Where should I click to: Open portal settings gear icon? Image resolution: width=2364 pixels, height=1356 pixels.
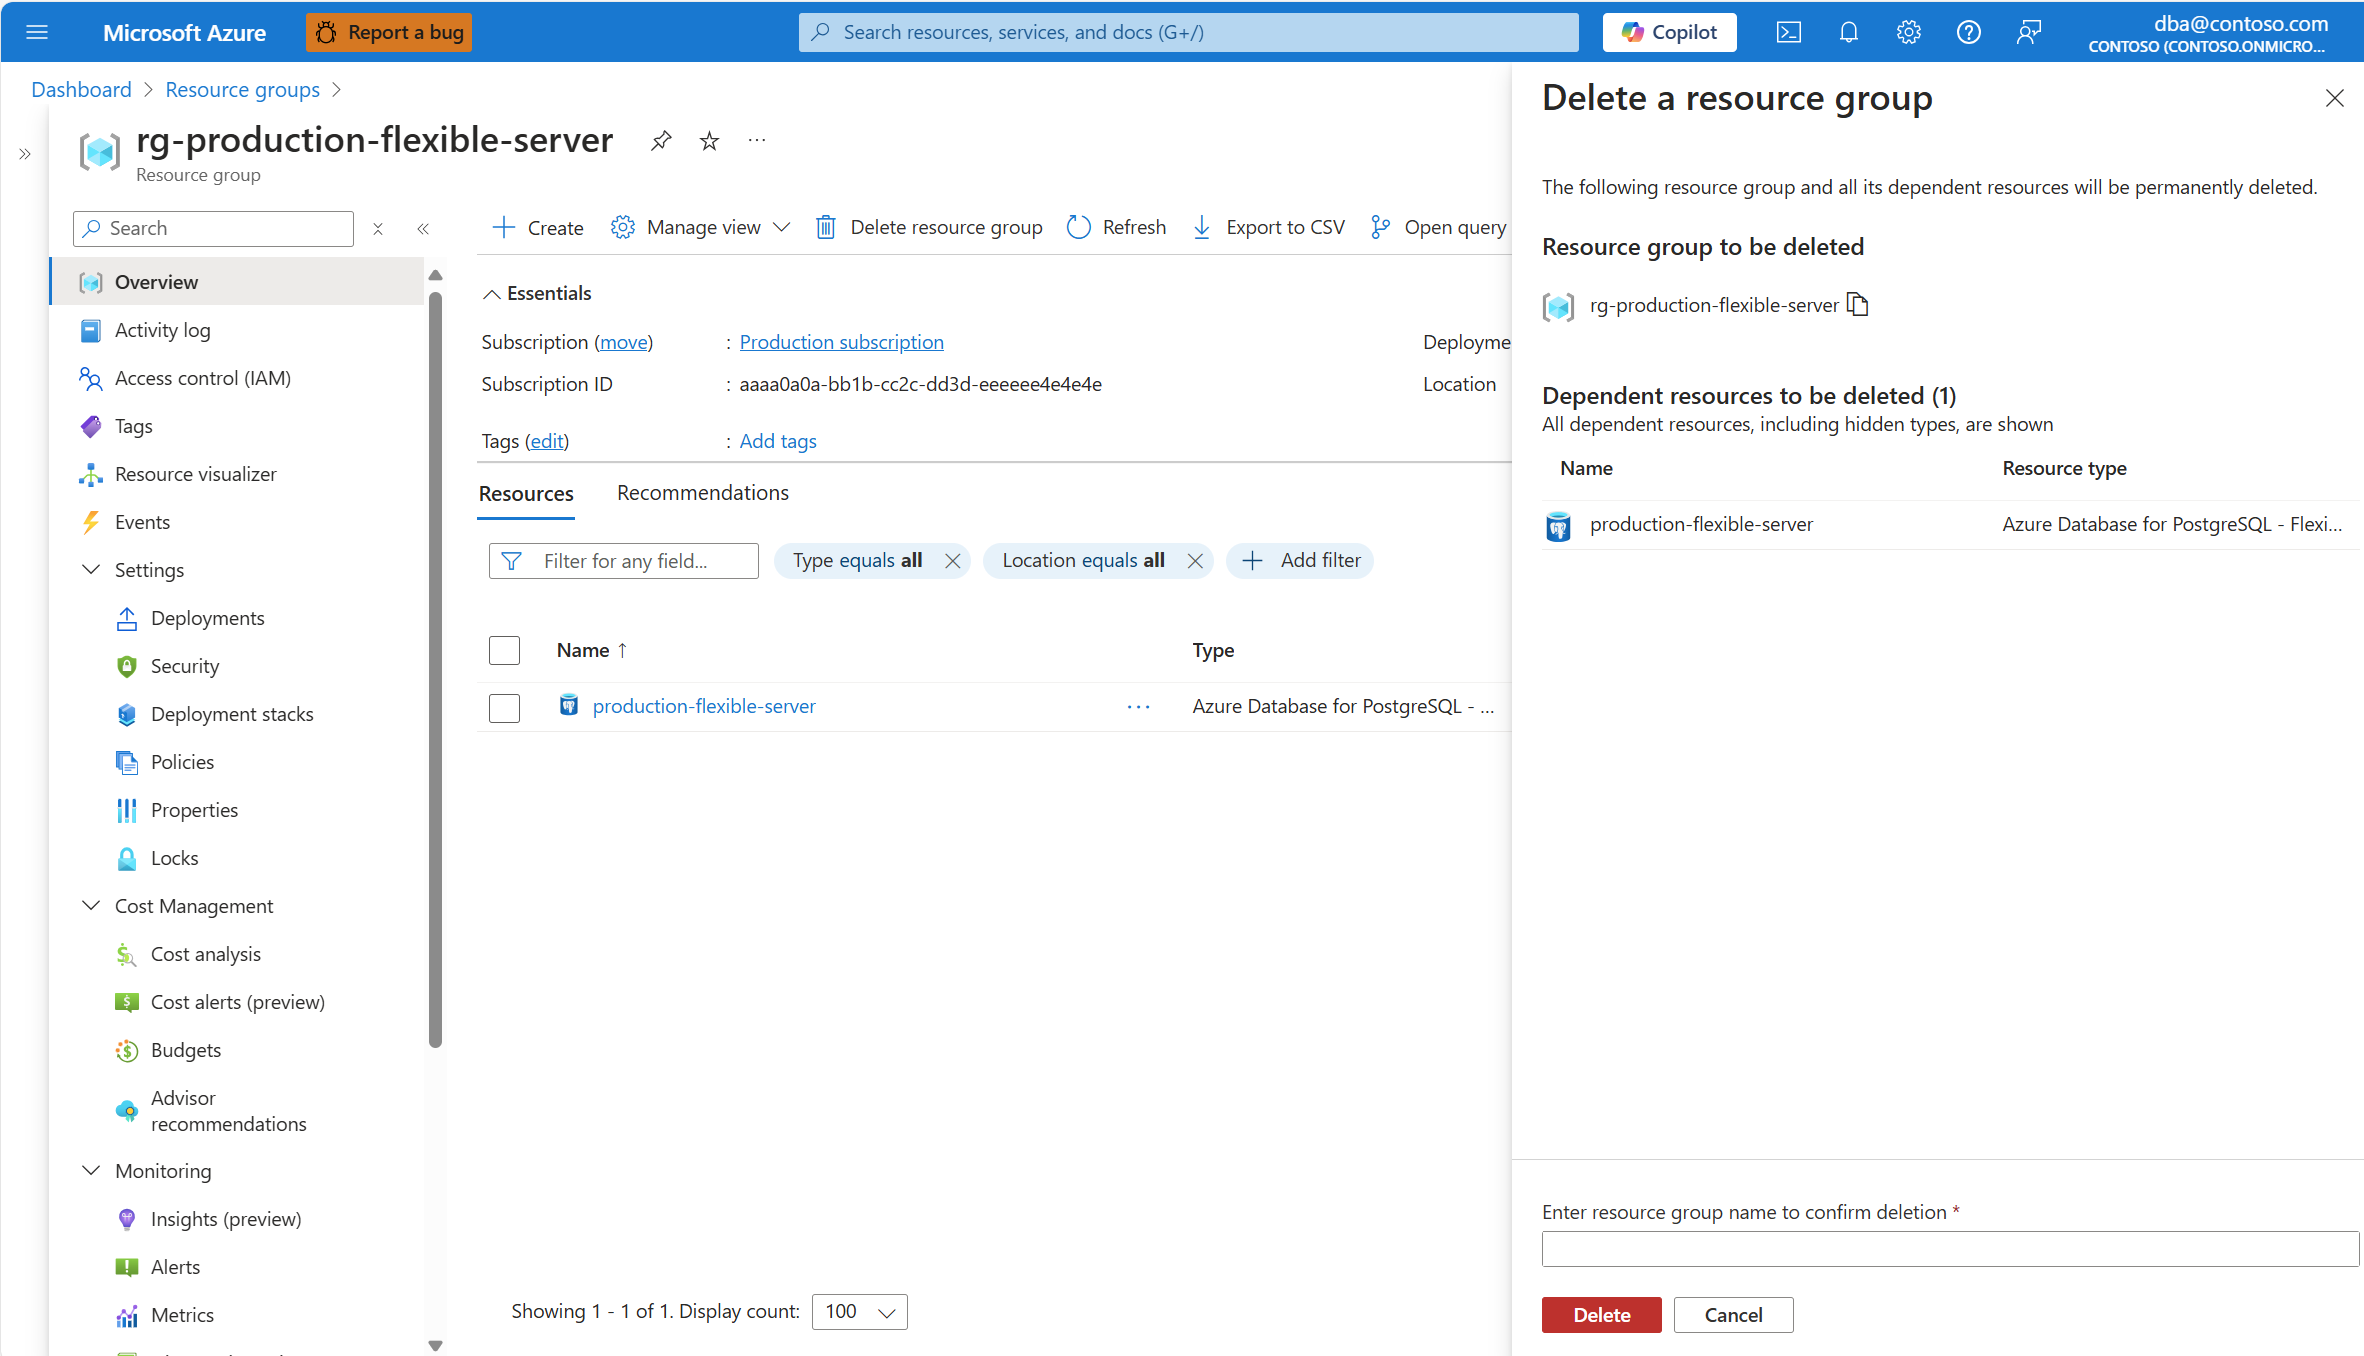(x=1908, y=32)
